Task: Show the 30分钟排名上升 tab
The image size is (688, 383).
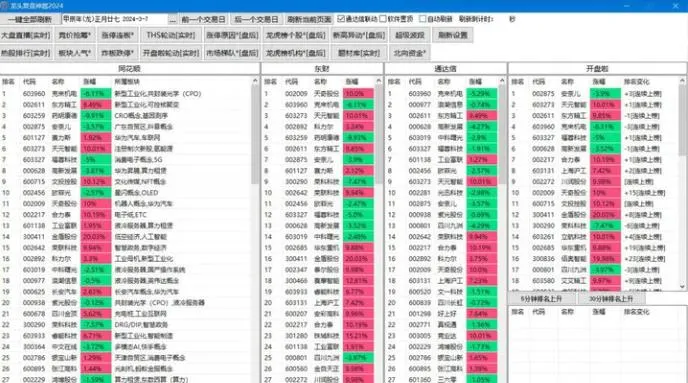Action: (x=611, y=299)
